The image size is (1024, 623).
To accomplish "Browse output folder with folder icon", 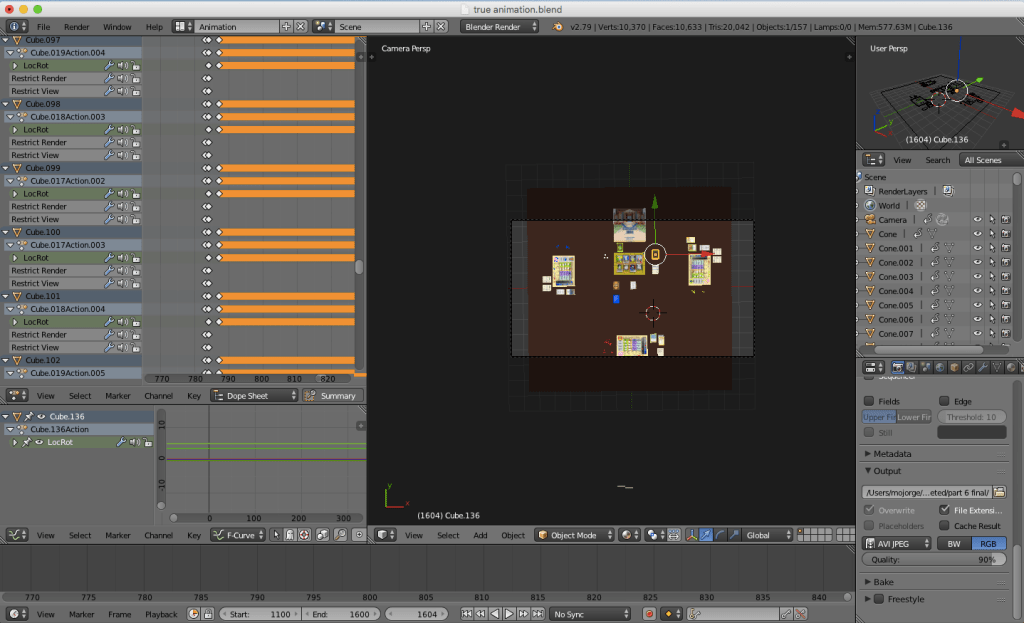I will click(999, 492).
